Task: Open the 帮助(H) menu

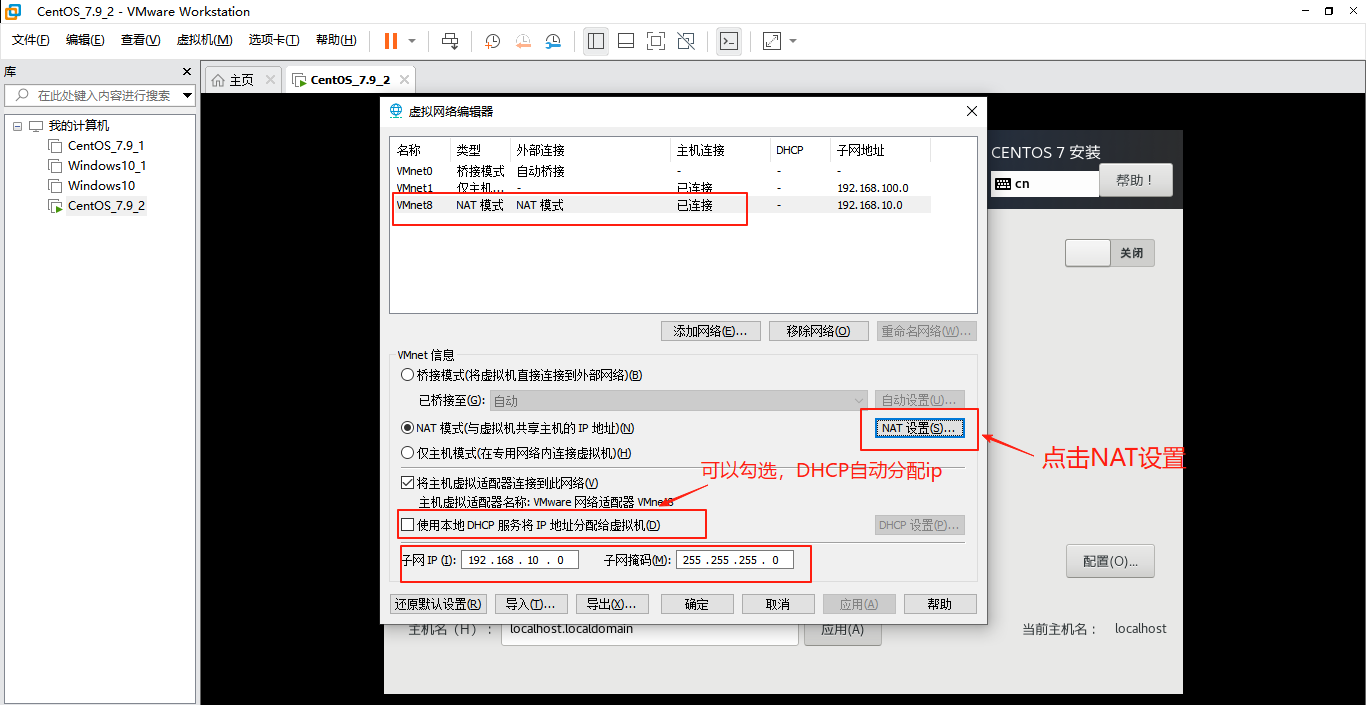Action: pyautogui.click(x=335, y=40)
